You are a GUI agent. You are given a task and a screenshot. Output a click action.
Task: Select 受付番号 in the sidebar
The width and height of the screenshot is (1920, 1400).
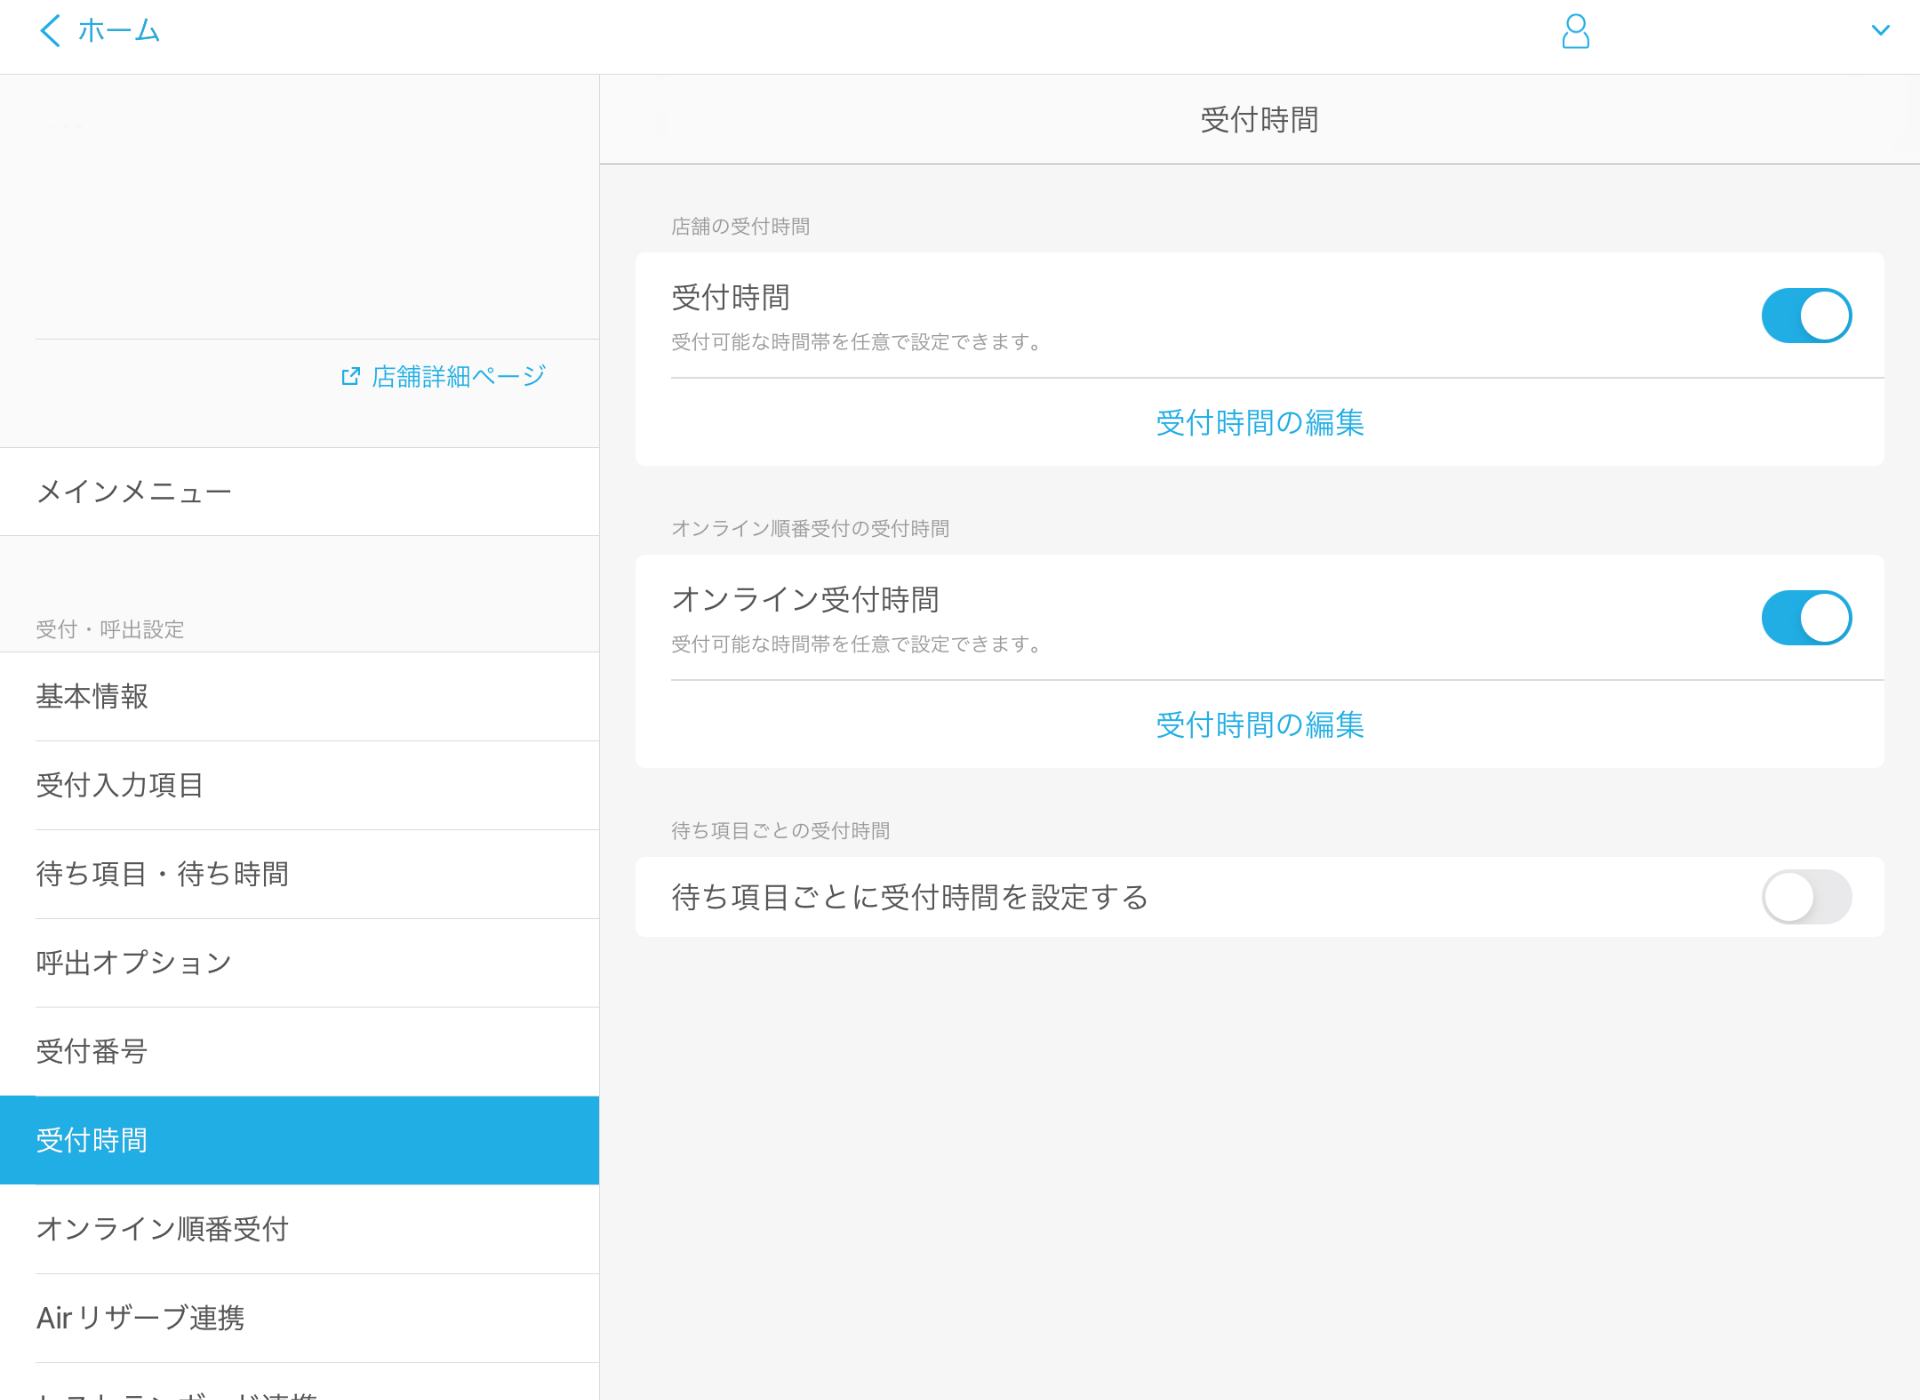pos(91,1051)
